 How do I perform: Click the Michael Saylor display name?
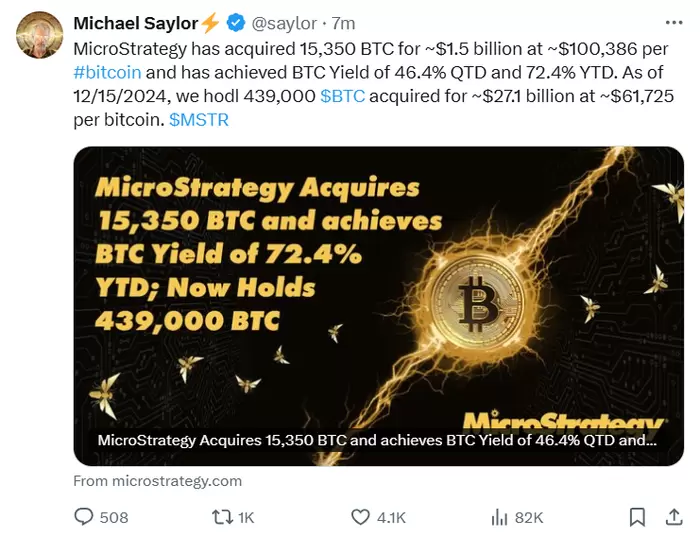pos(136,23)
